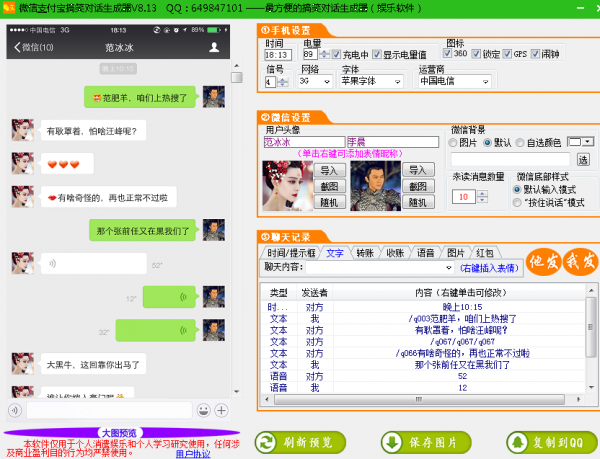Adjust the 未读消息数量 stepper arrows

click(x=482, y=197)
